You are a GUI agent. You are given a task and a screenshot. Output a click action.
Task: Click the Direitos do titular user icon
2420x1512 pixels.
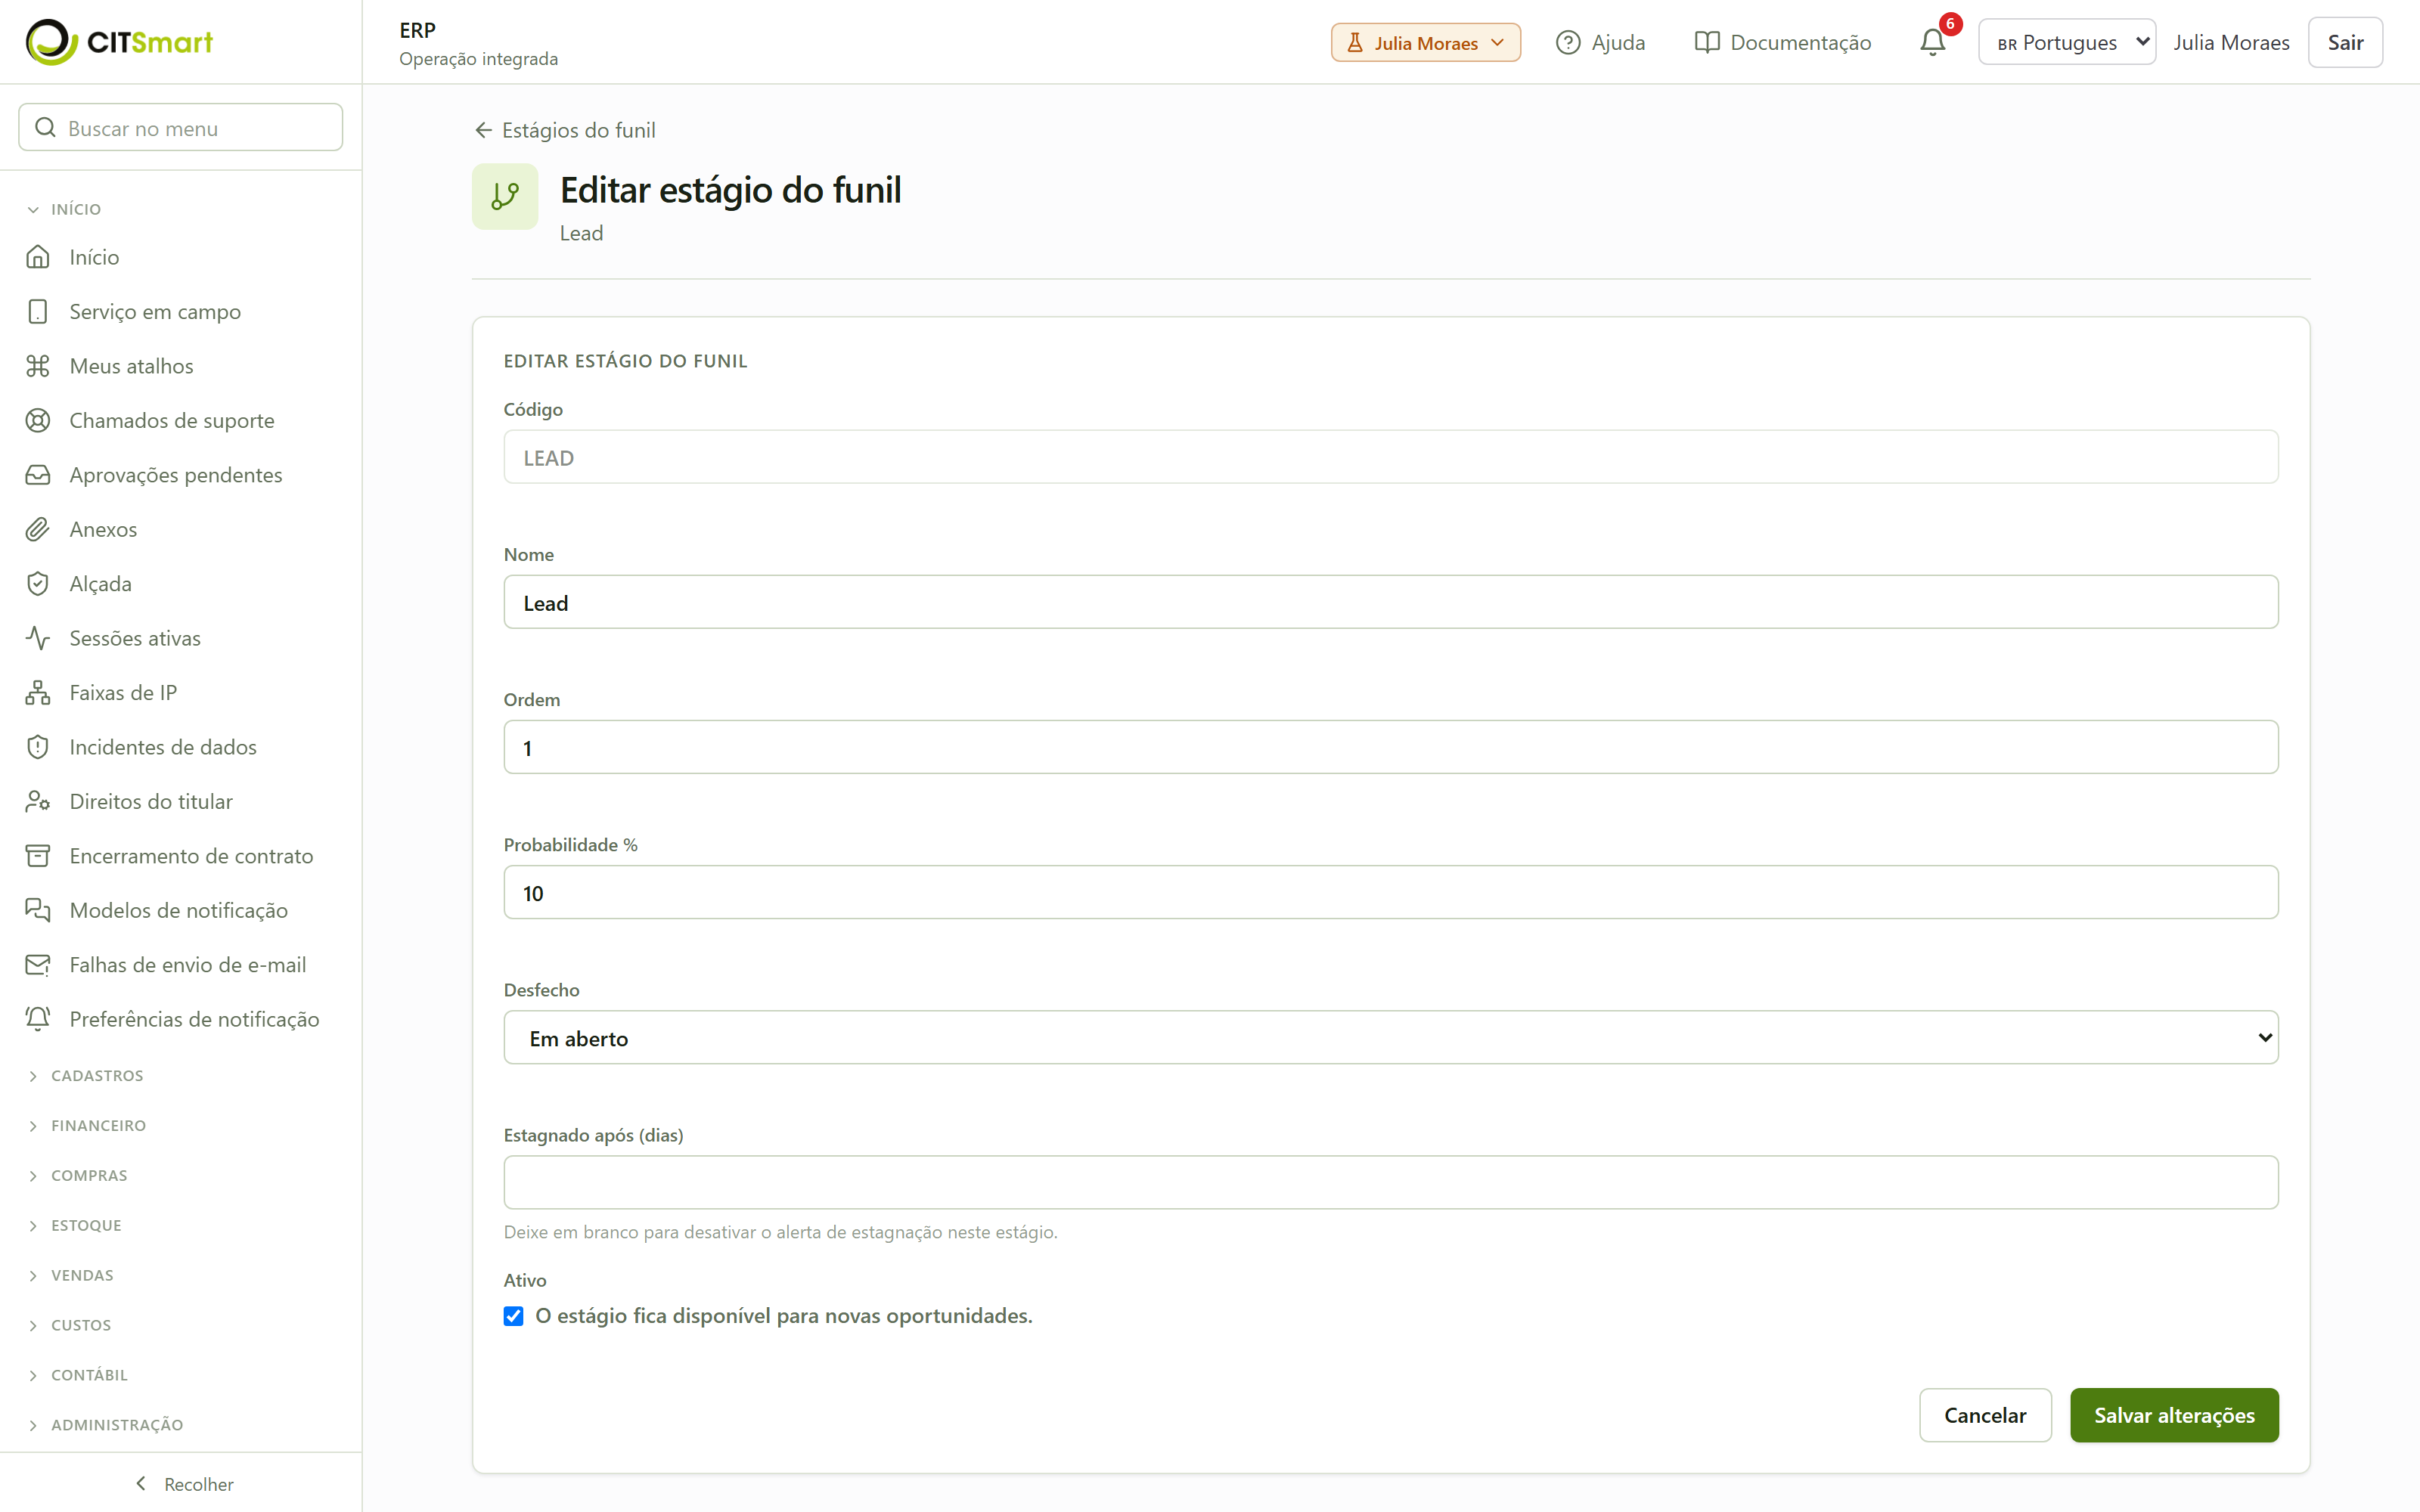pos(38,801)
